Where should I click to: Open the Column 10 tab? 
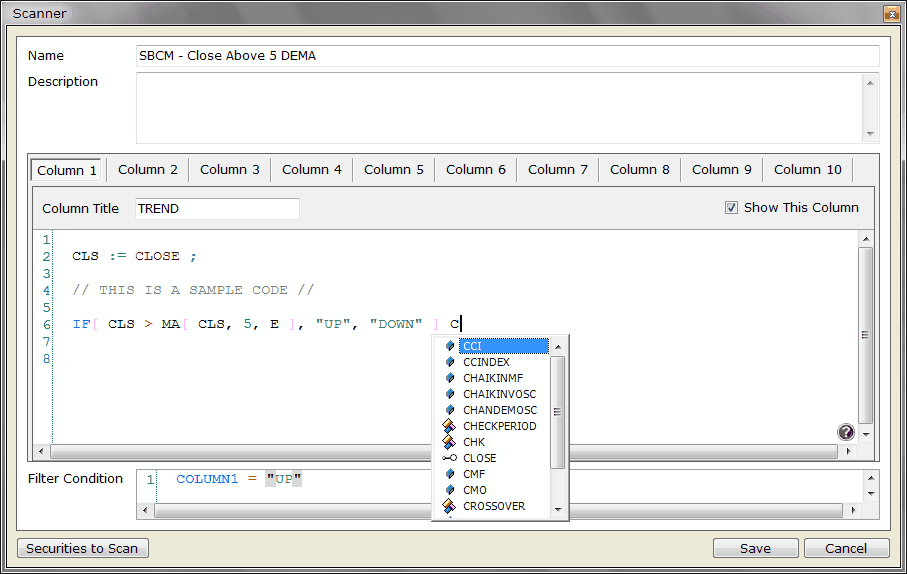[x=808, y=170]
